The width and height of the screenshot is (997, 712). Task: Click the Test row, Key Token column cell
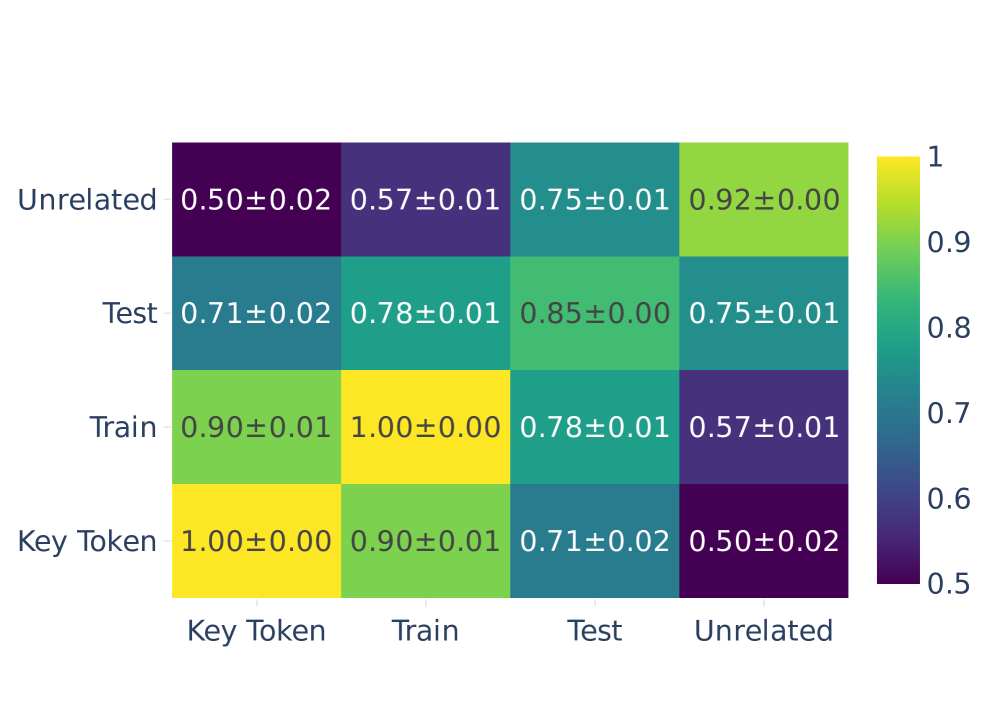(x=256, y=314)
